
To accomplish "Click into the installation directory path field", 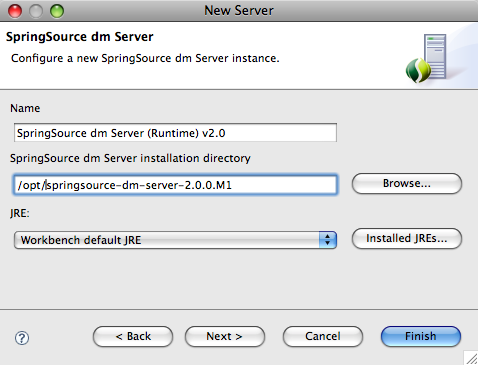I will tap(175, 184).
